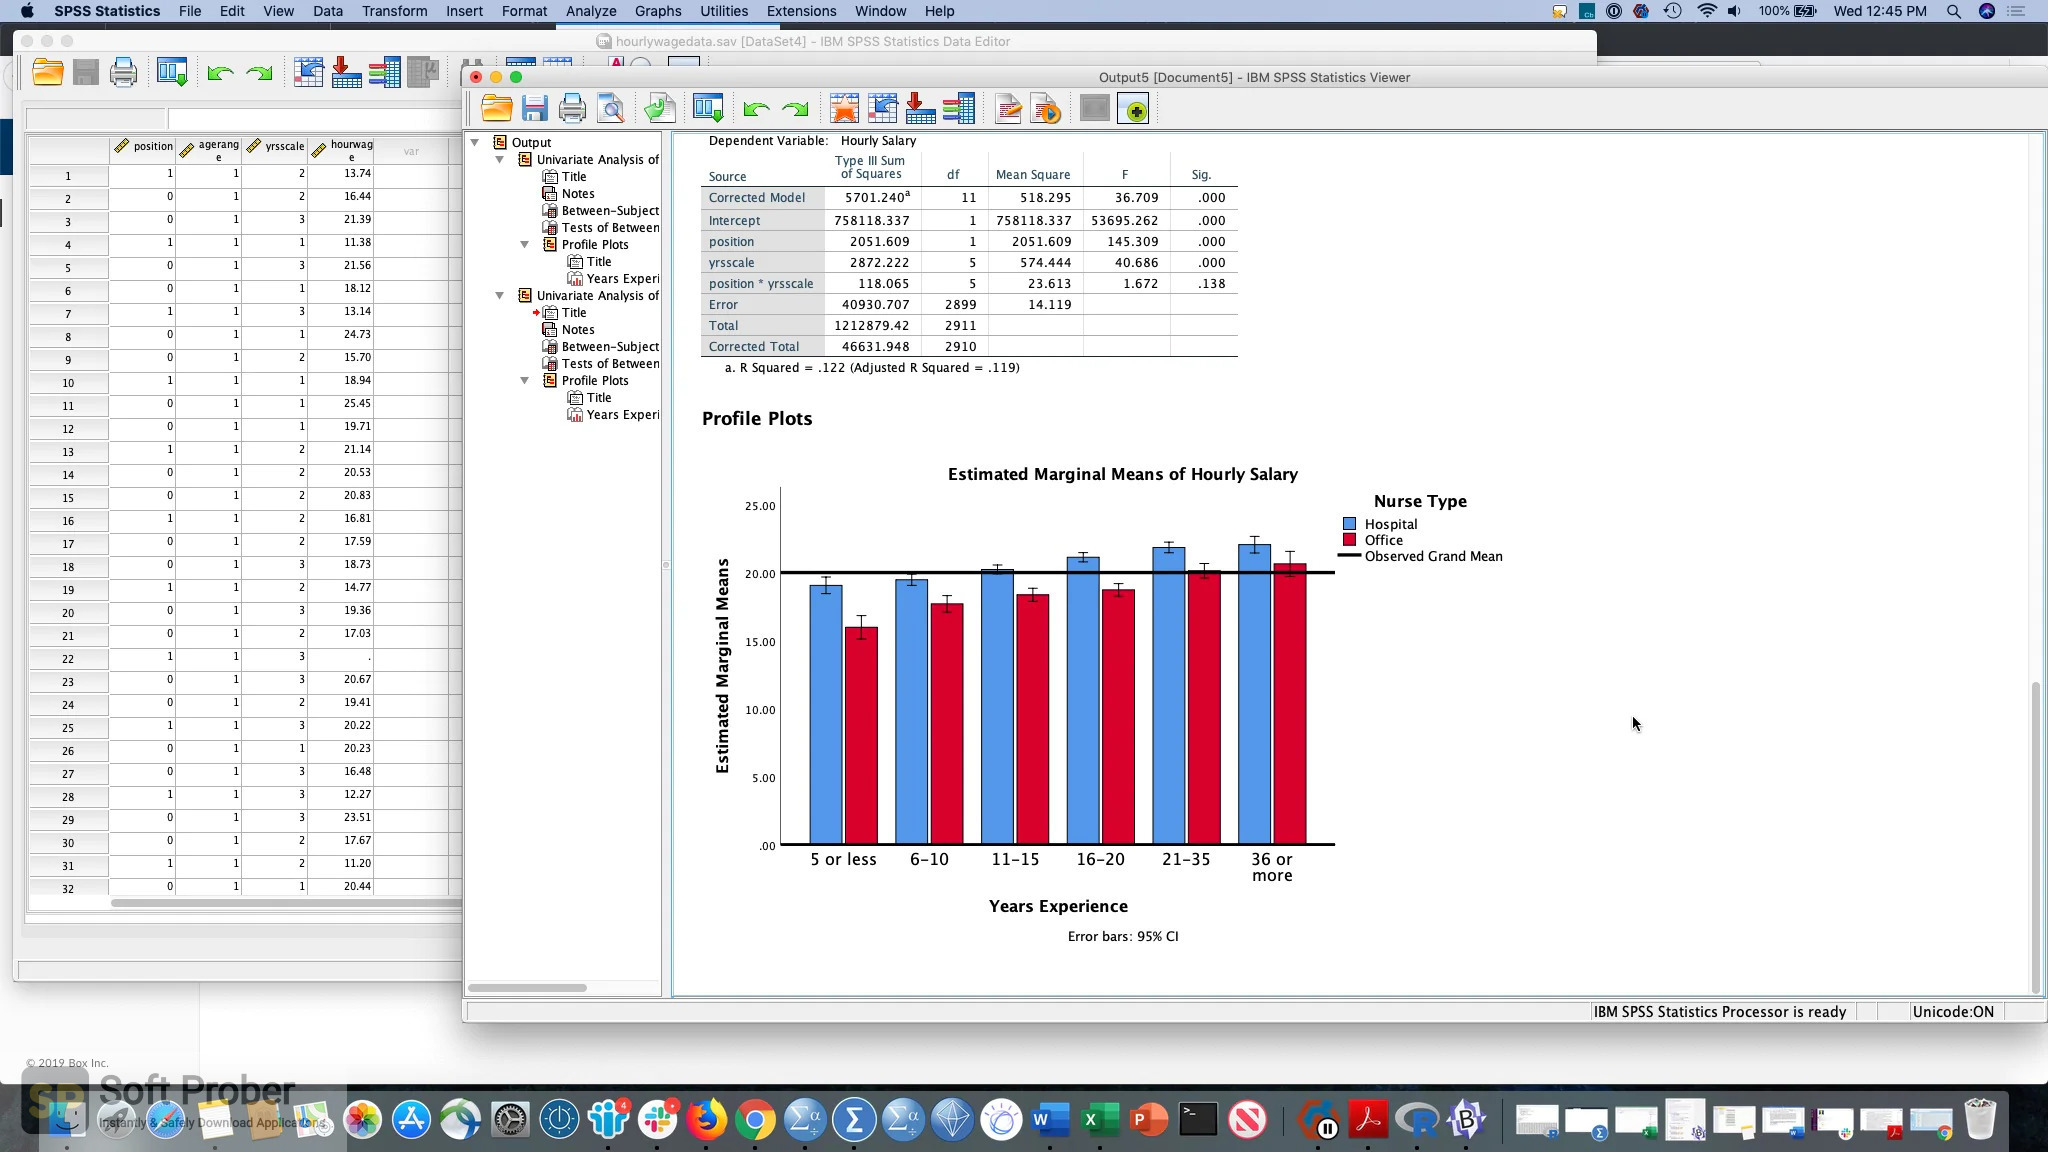Click the Save icon in SPSS toolbar
2048x1152 pixels.
[x=533, y=110]
